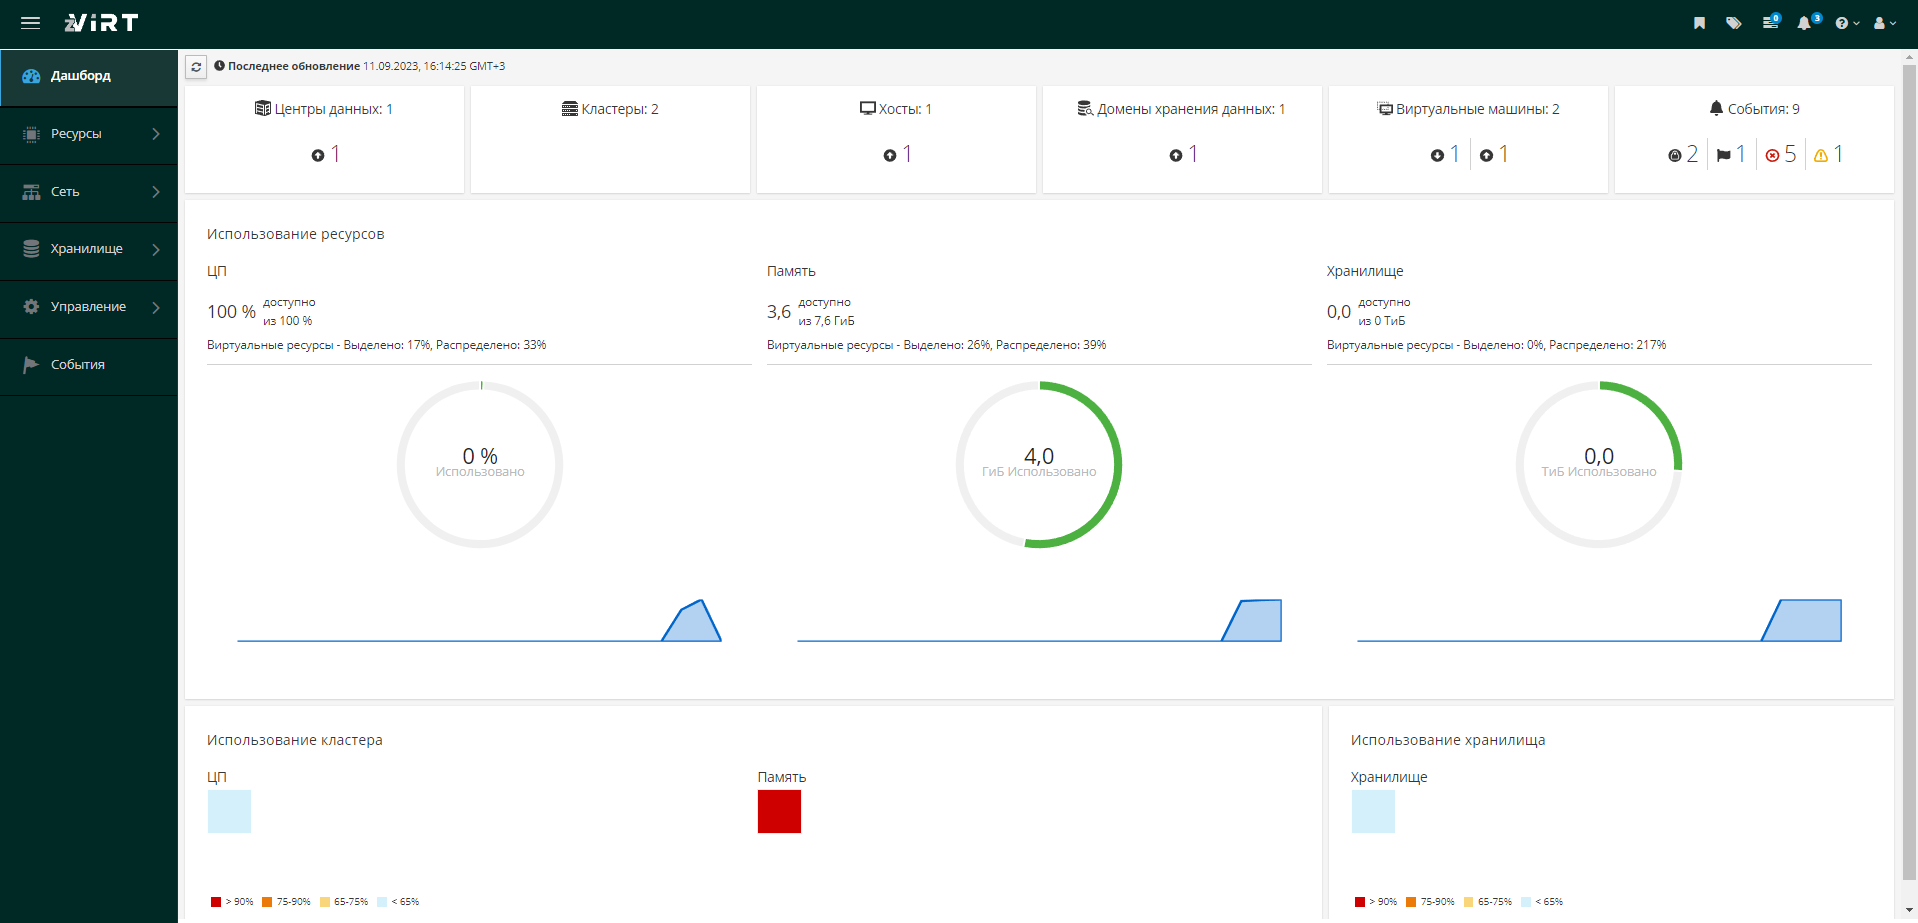Open the user account dropdown
Image resolution: width=1918 pixels, height=923 pixels.
[1885, 23]
